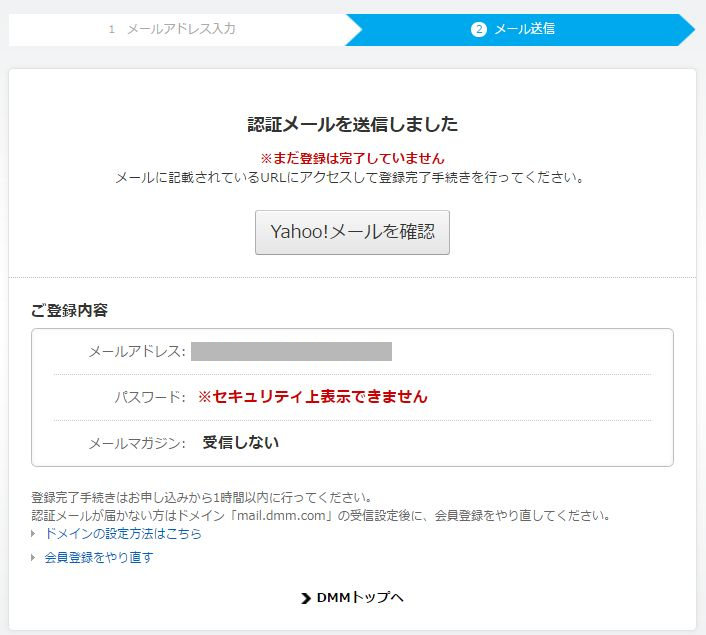Click heading 認証メールを送信しました
Screen dimensions: 706x635
pos(353,124)
